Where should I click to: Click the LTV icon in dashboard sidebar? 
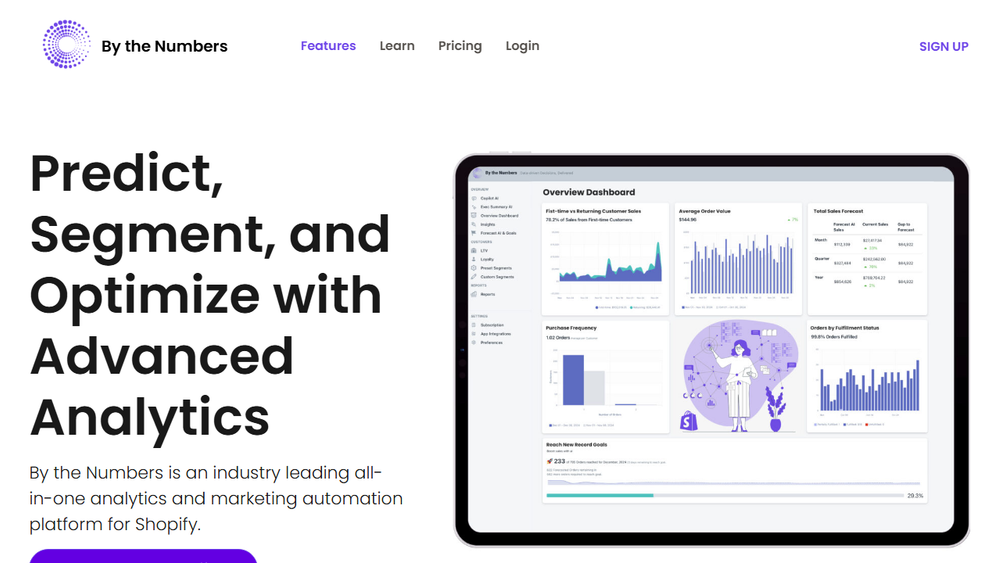(474, 251)
